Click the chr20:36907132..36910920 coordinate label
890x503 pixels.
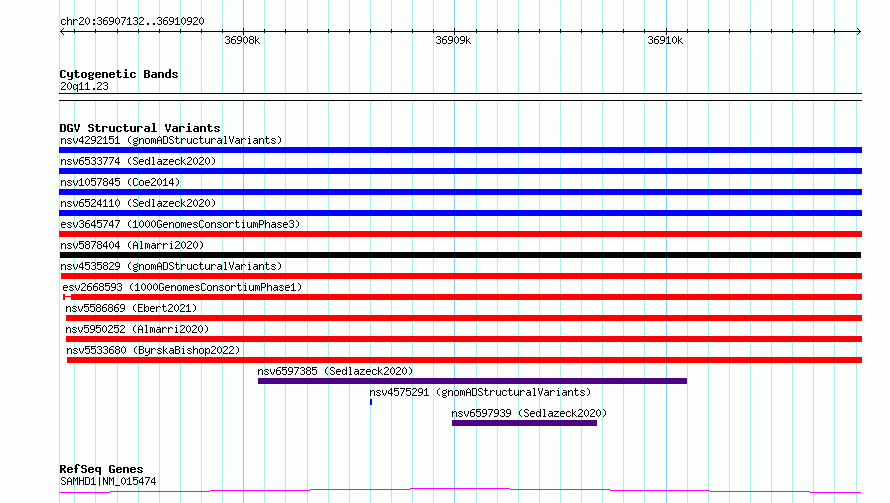[x=132, y=22]
